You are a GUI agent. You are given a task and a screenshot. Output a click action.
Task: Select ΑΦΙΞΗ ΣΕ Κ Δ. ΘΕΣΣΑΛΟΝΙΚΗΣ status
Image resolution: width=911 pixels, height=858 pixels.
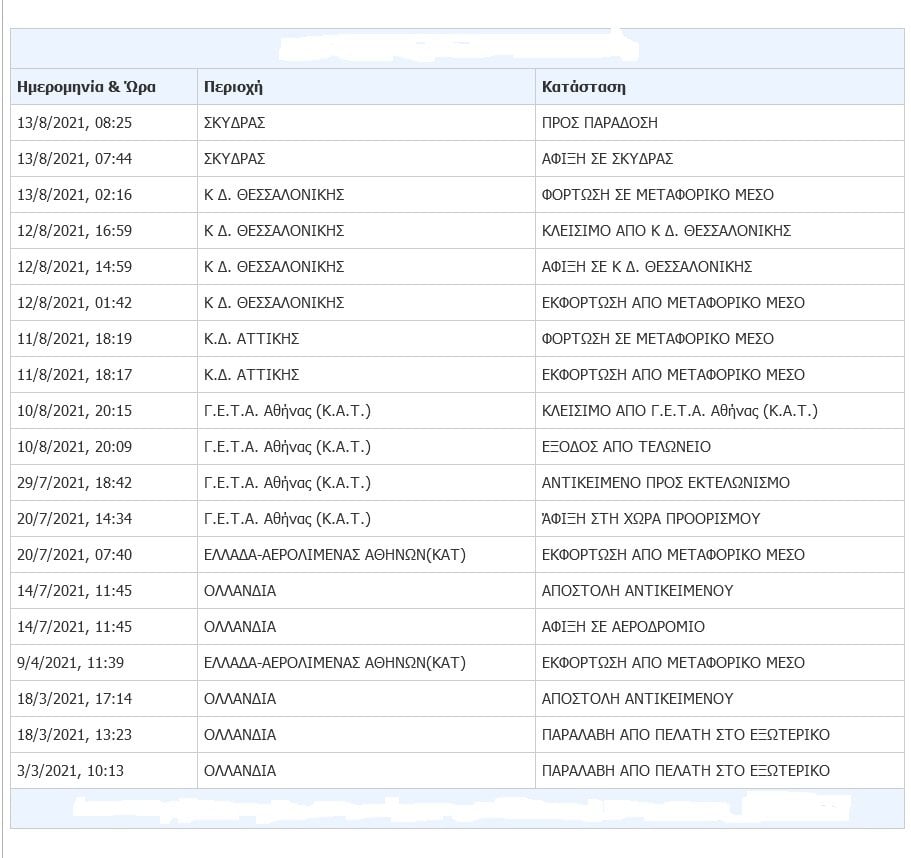pyautogui.click(x=647, y=267)
